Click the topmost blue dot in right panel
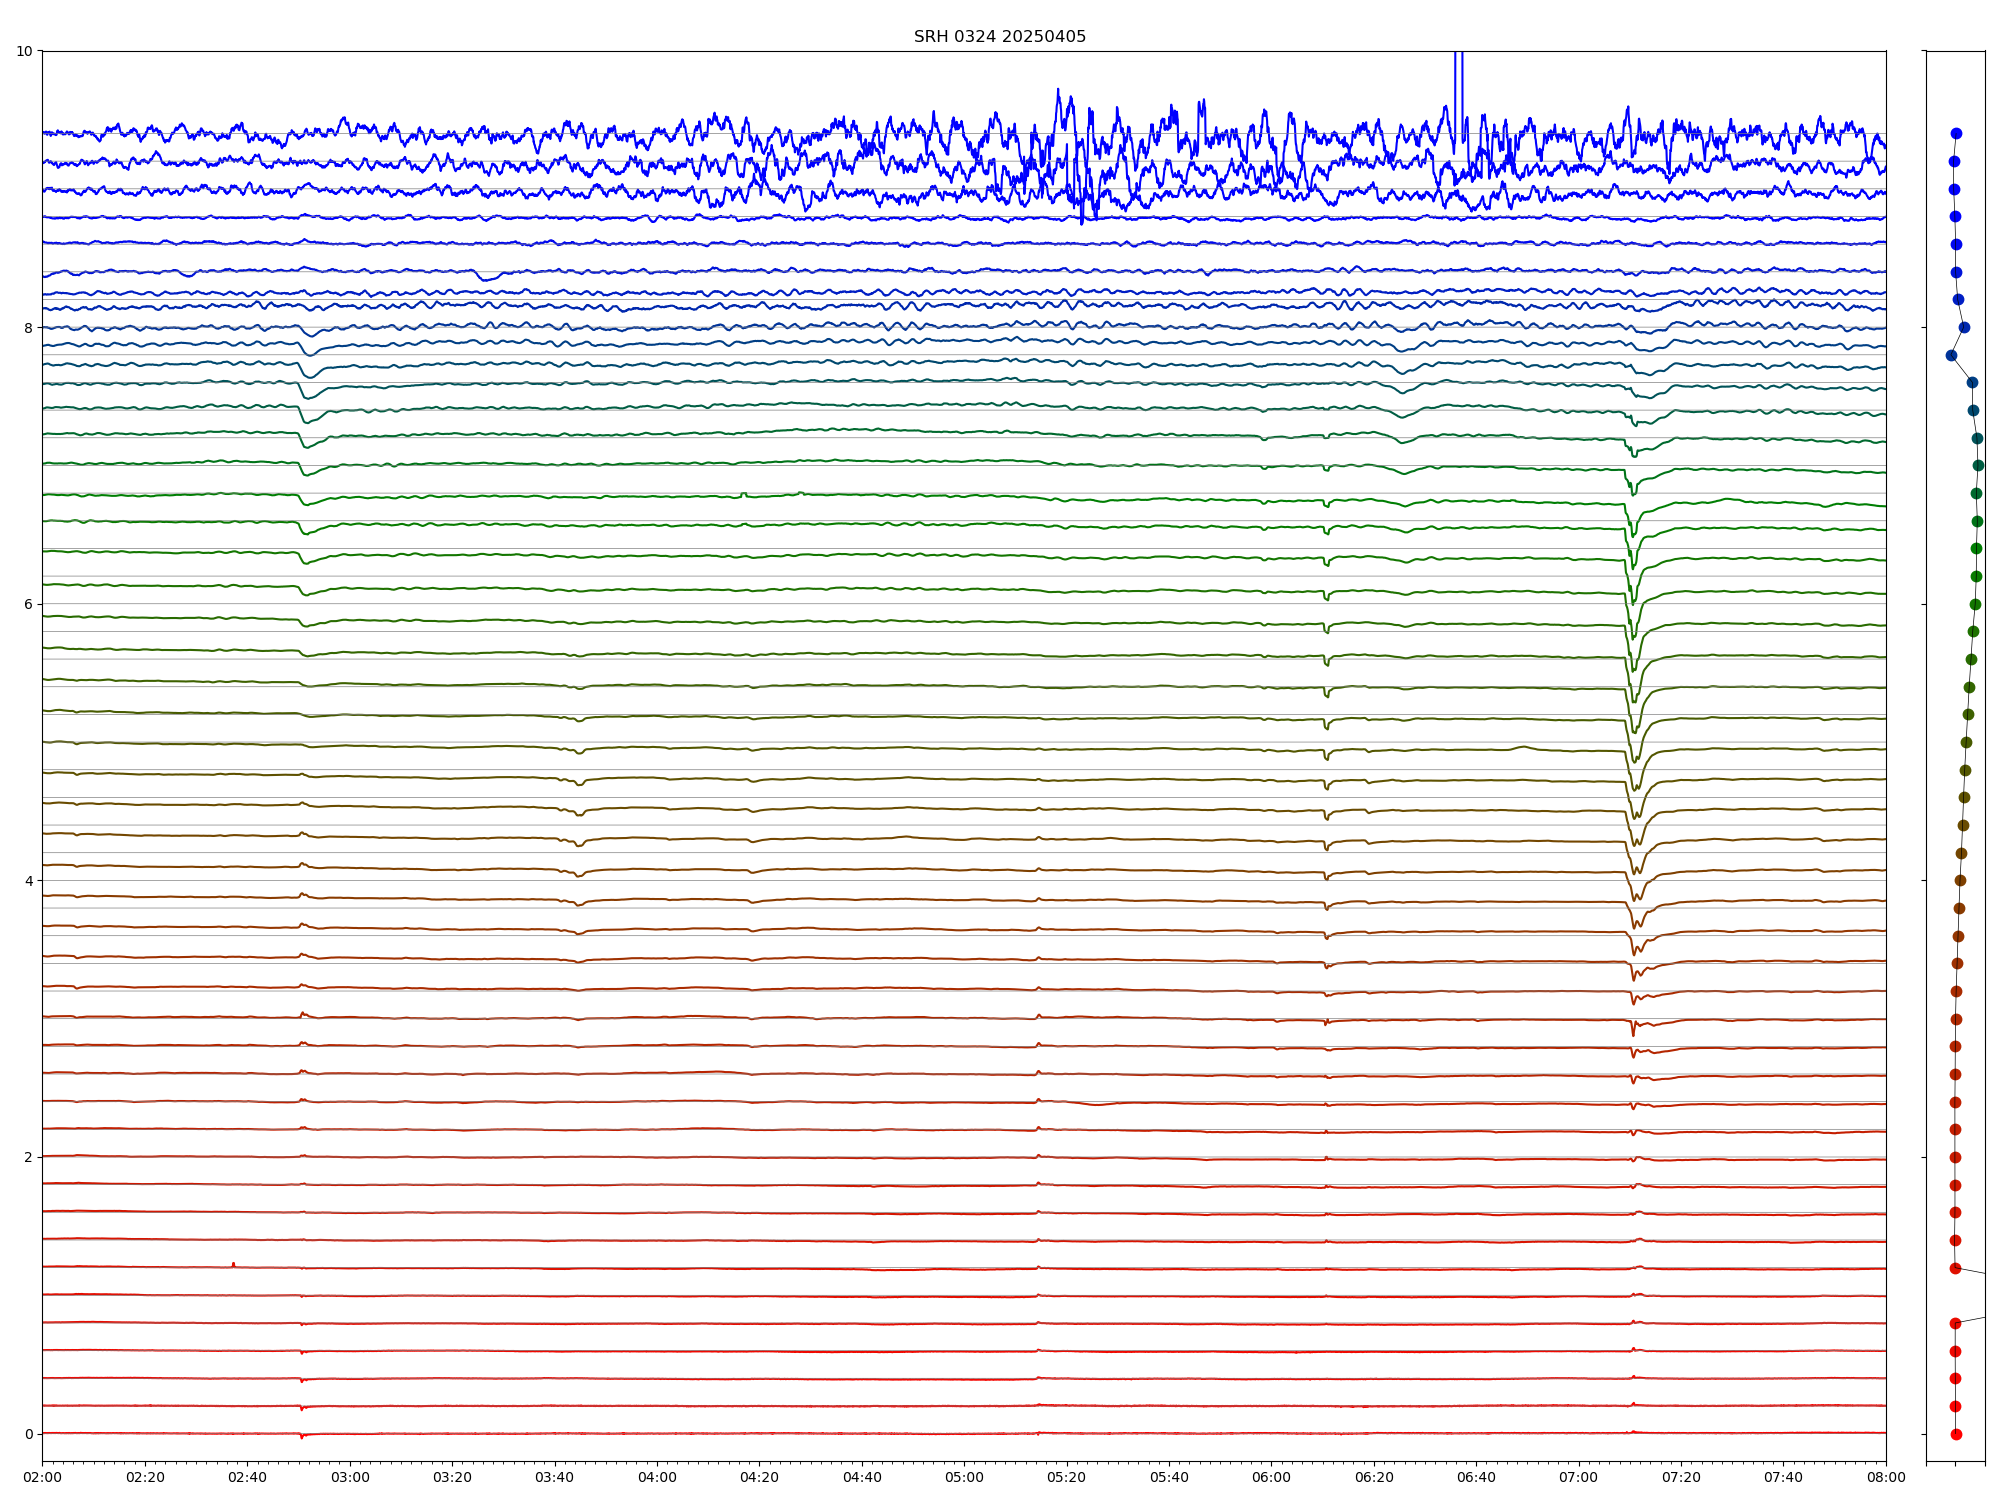 (1956, 133)
